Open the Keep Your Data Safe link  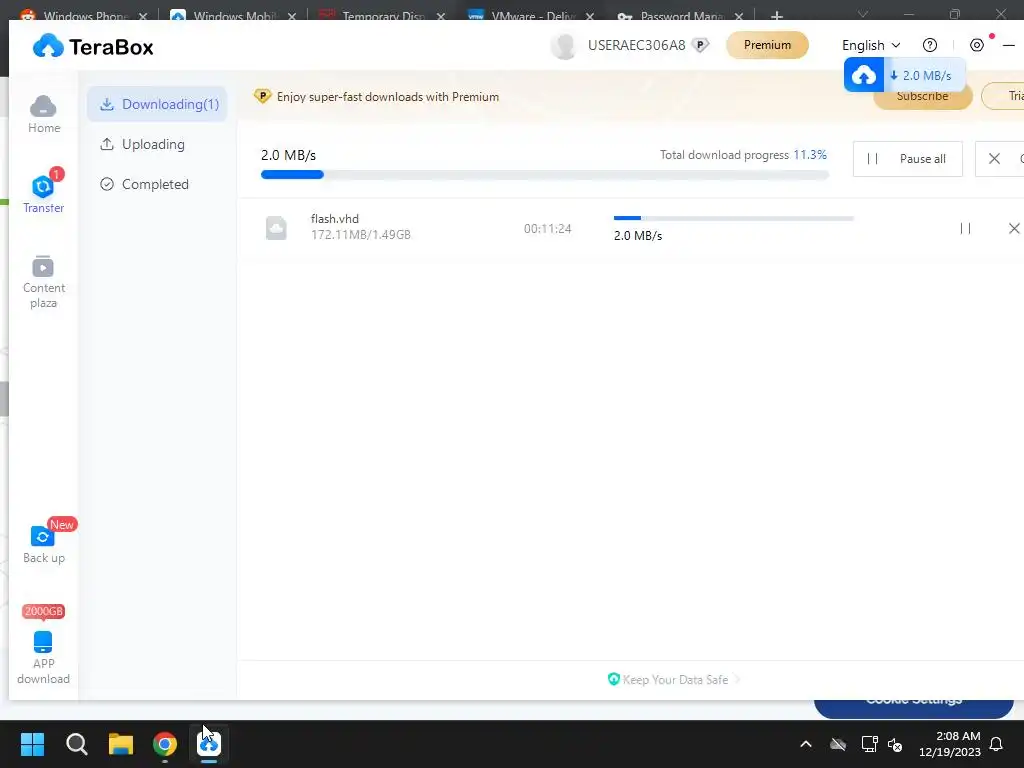point(675,680)
